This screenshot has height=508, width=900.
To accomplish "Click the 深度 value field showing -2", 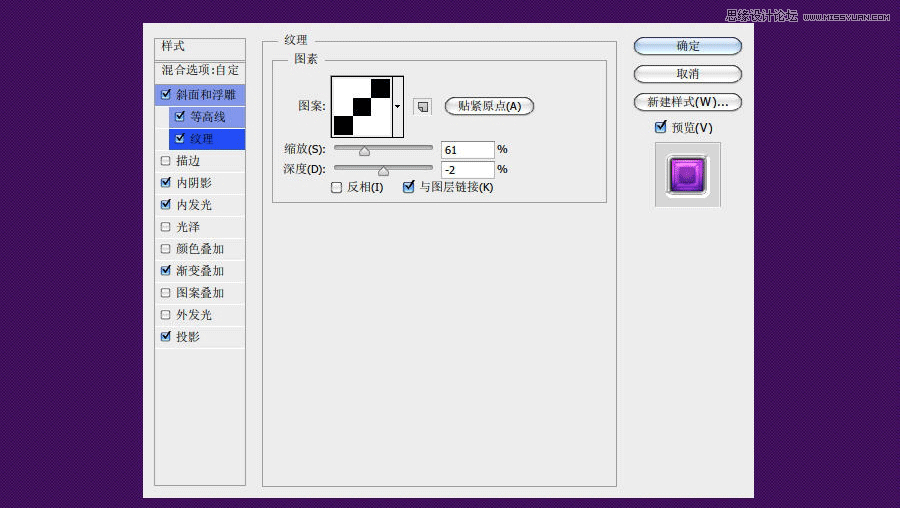I will [467, 170].
